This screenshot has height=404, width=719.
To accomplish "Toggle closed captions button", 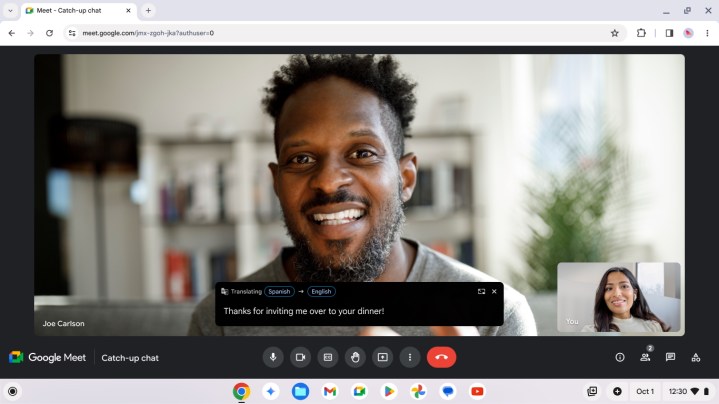I will pos(327,357).
